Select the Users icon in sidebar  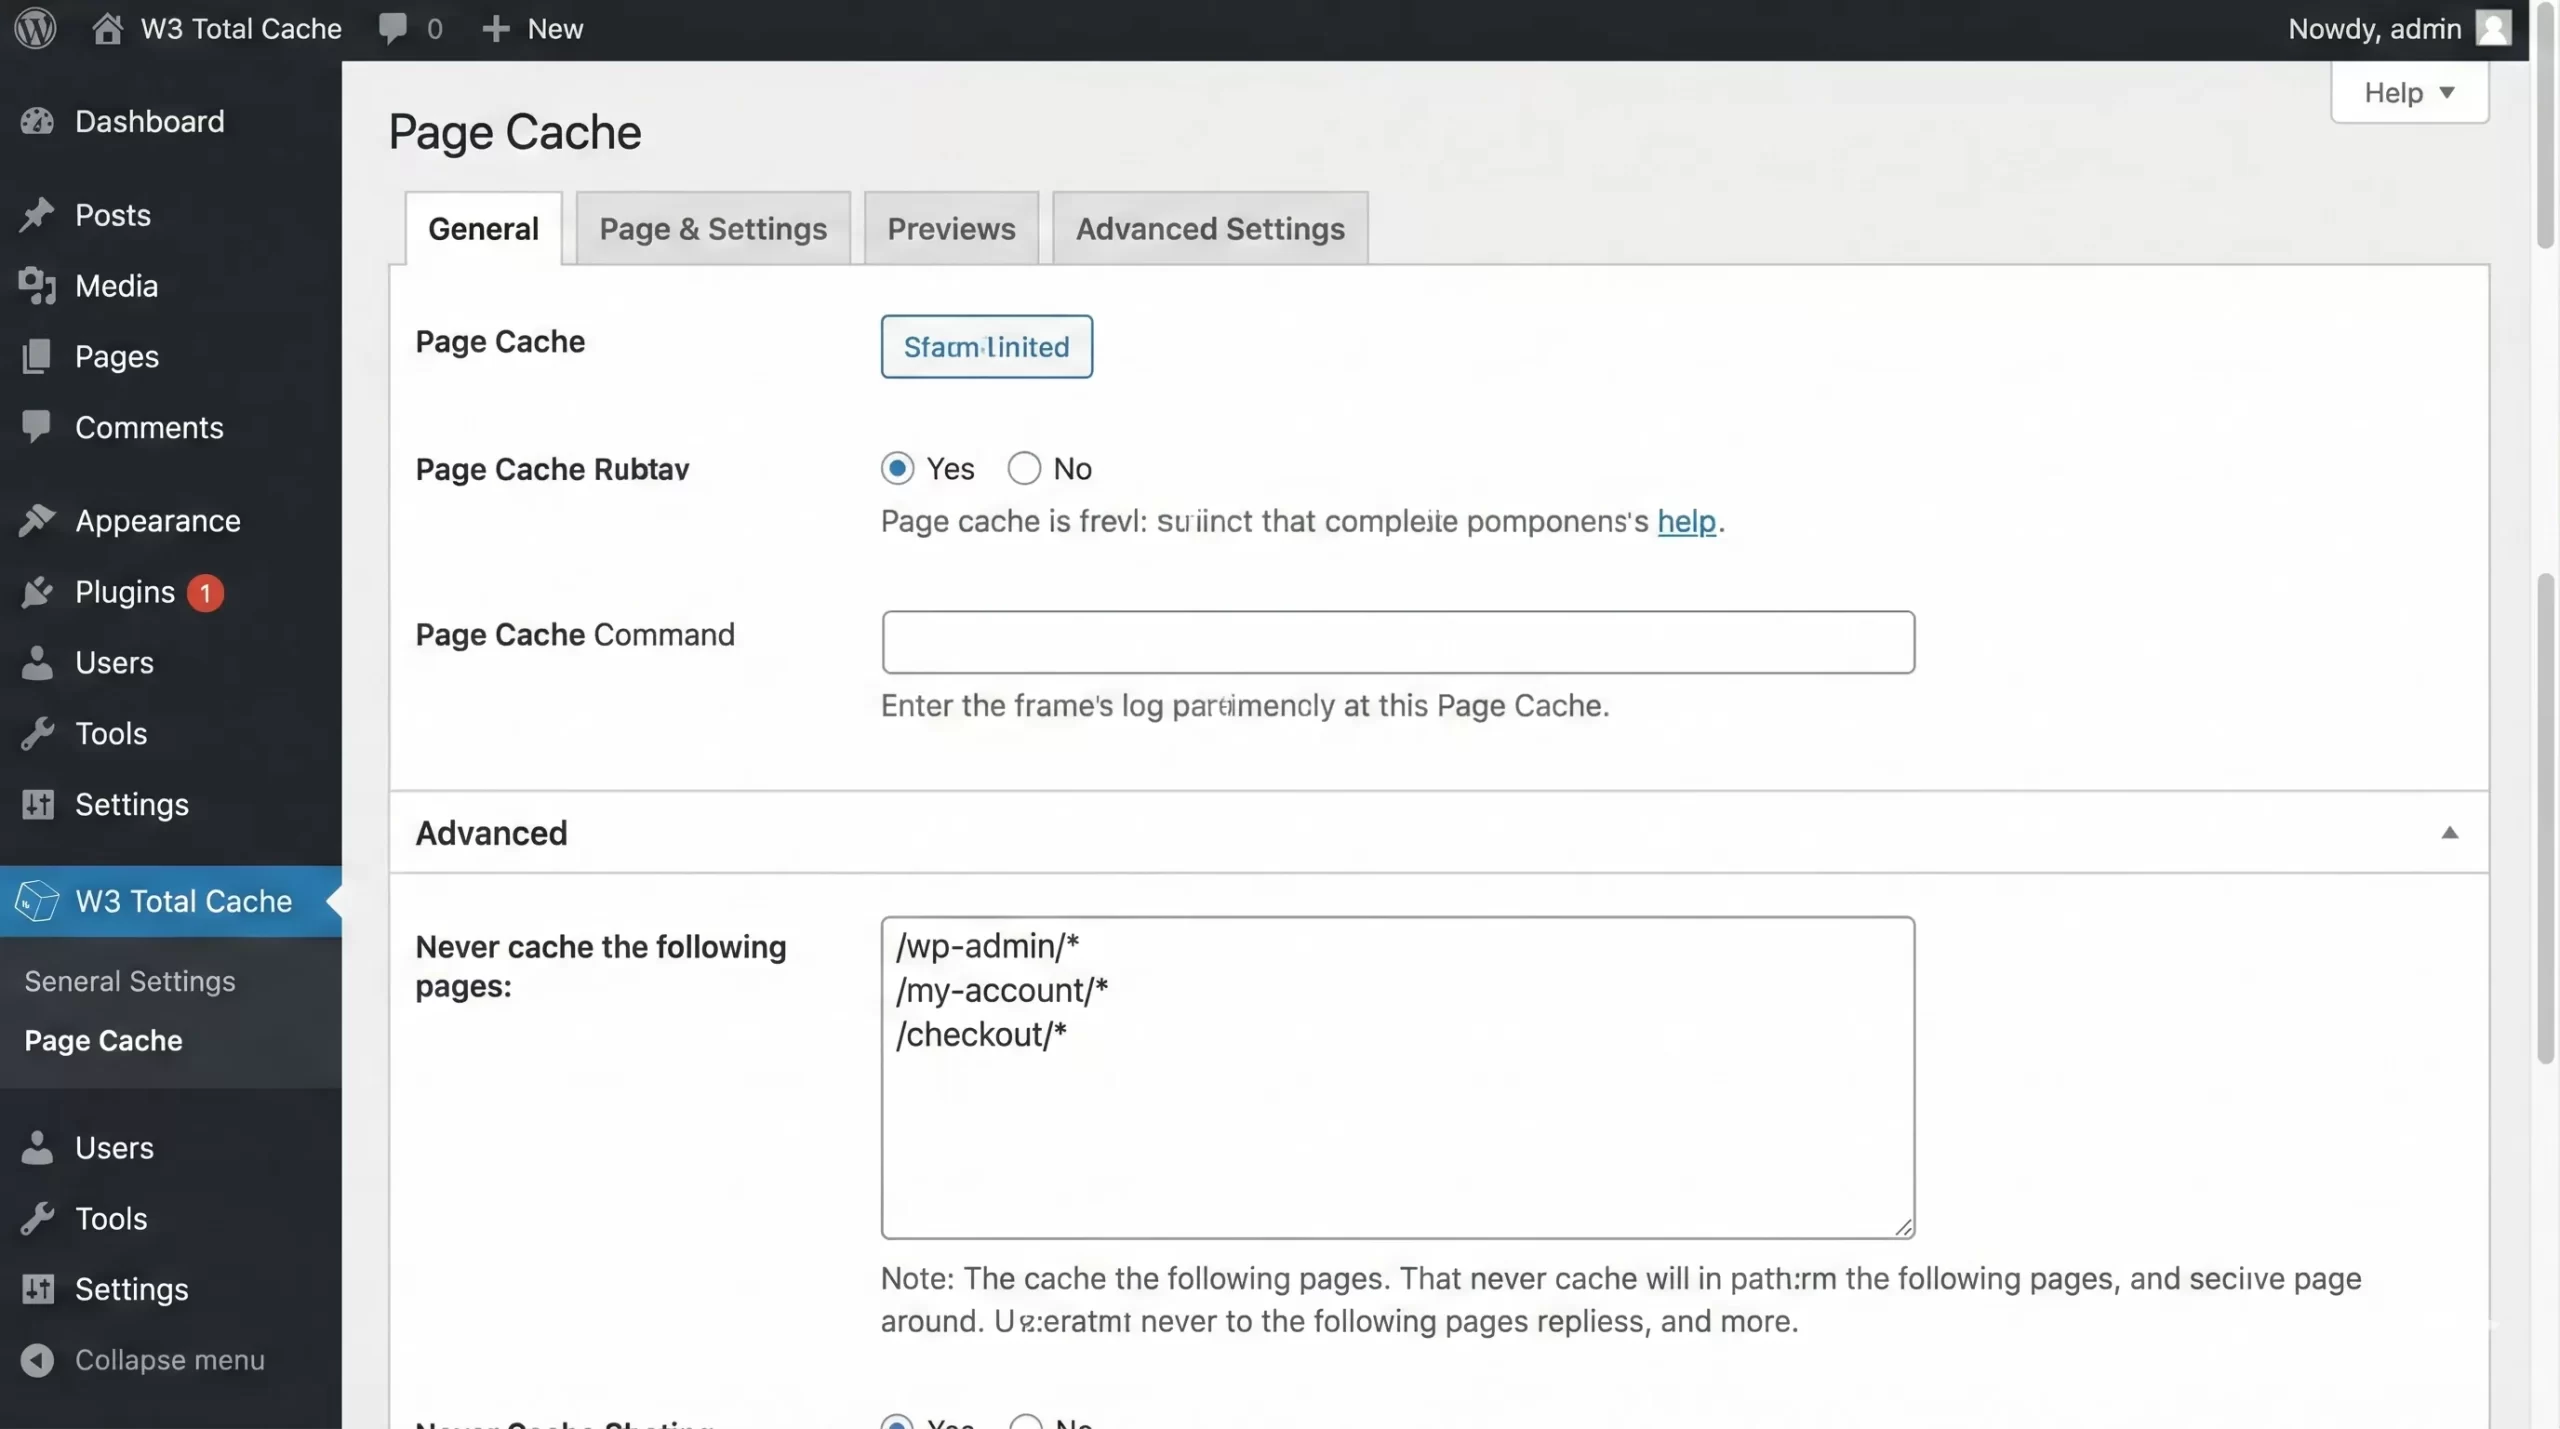pos(36,663)
